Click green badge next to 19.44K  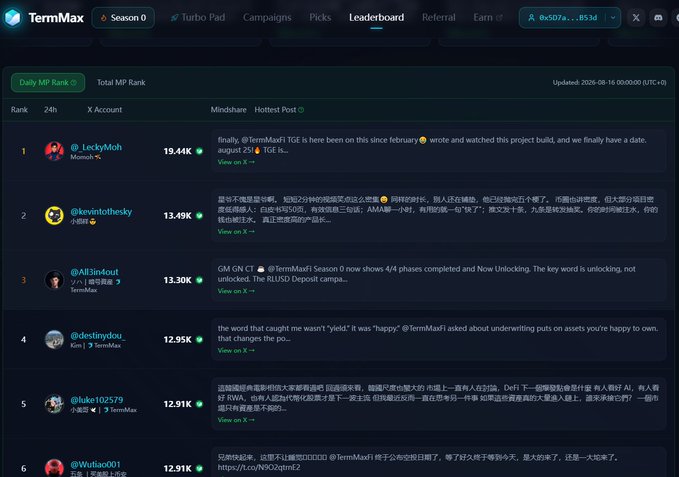pyautogui.click(x=199, y=151)
